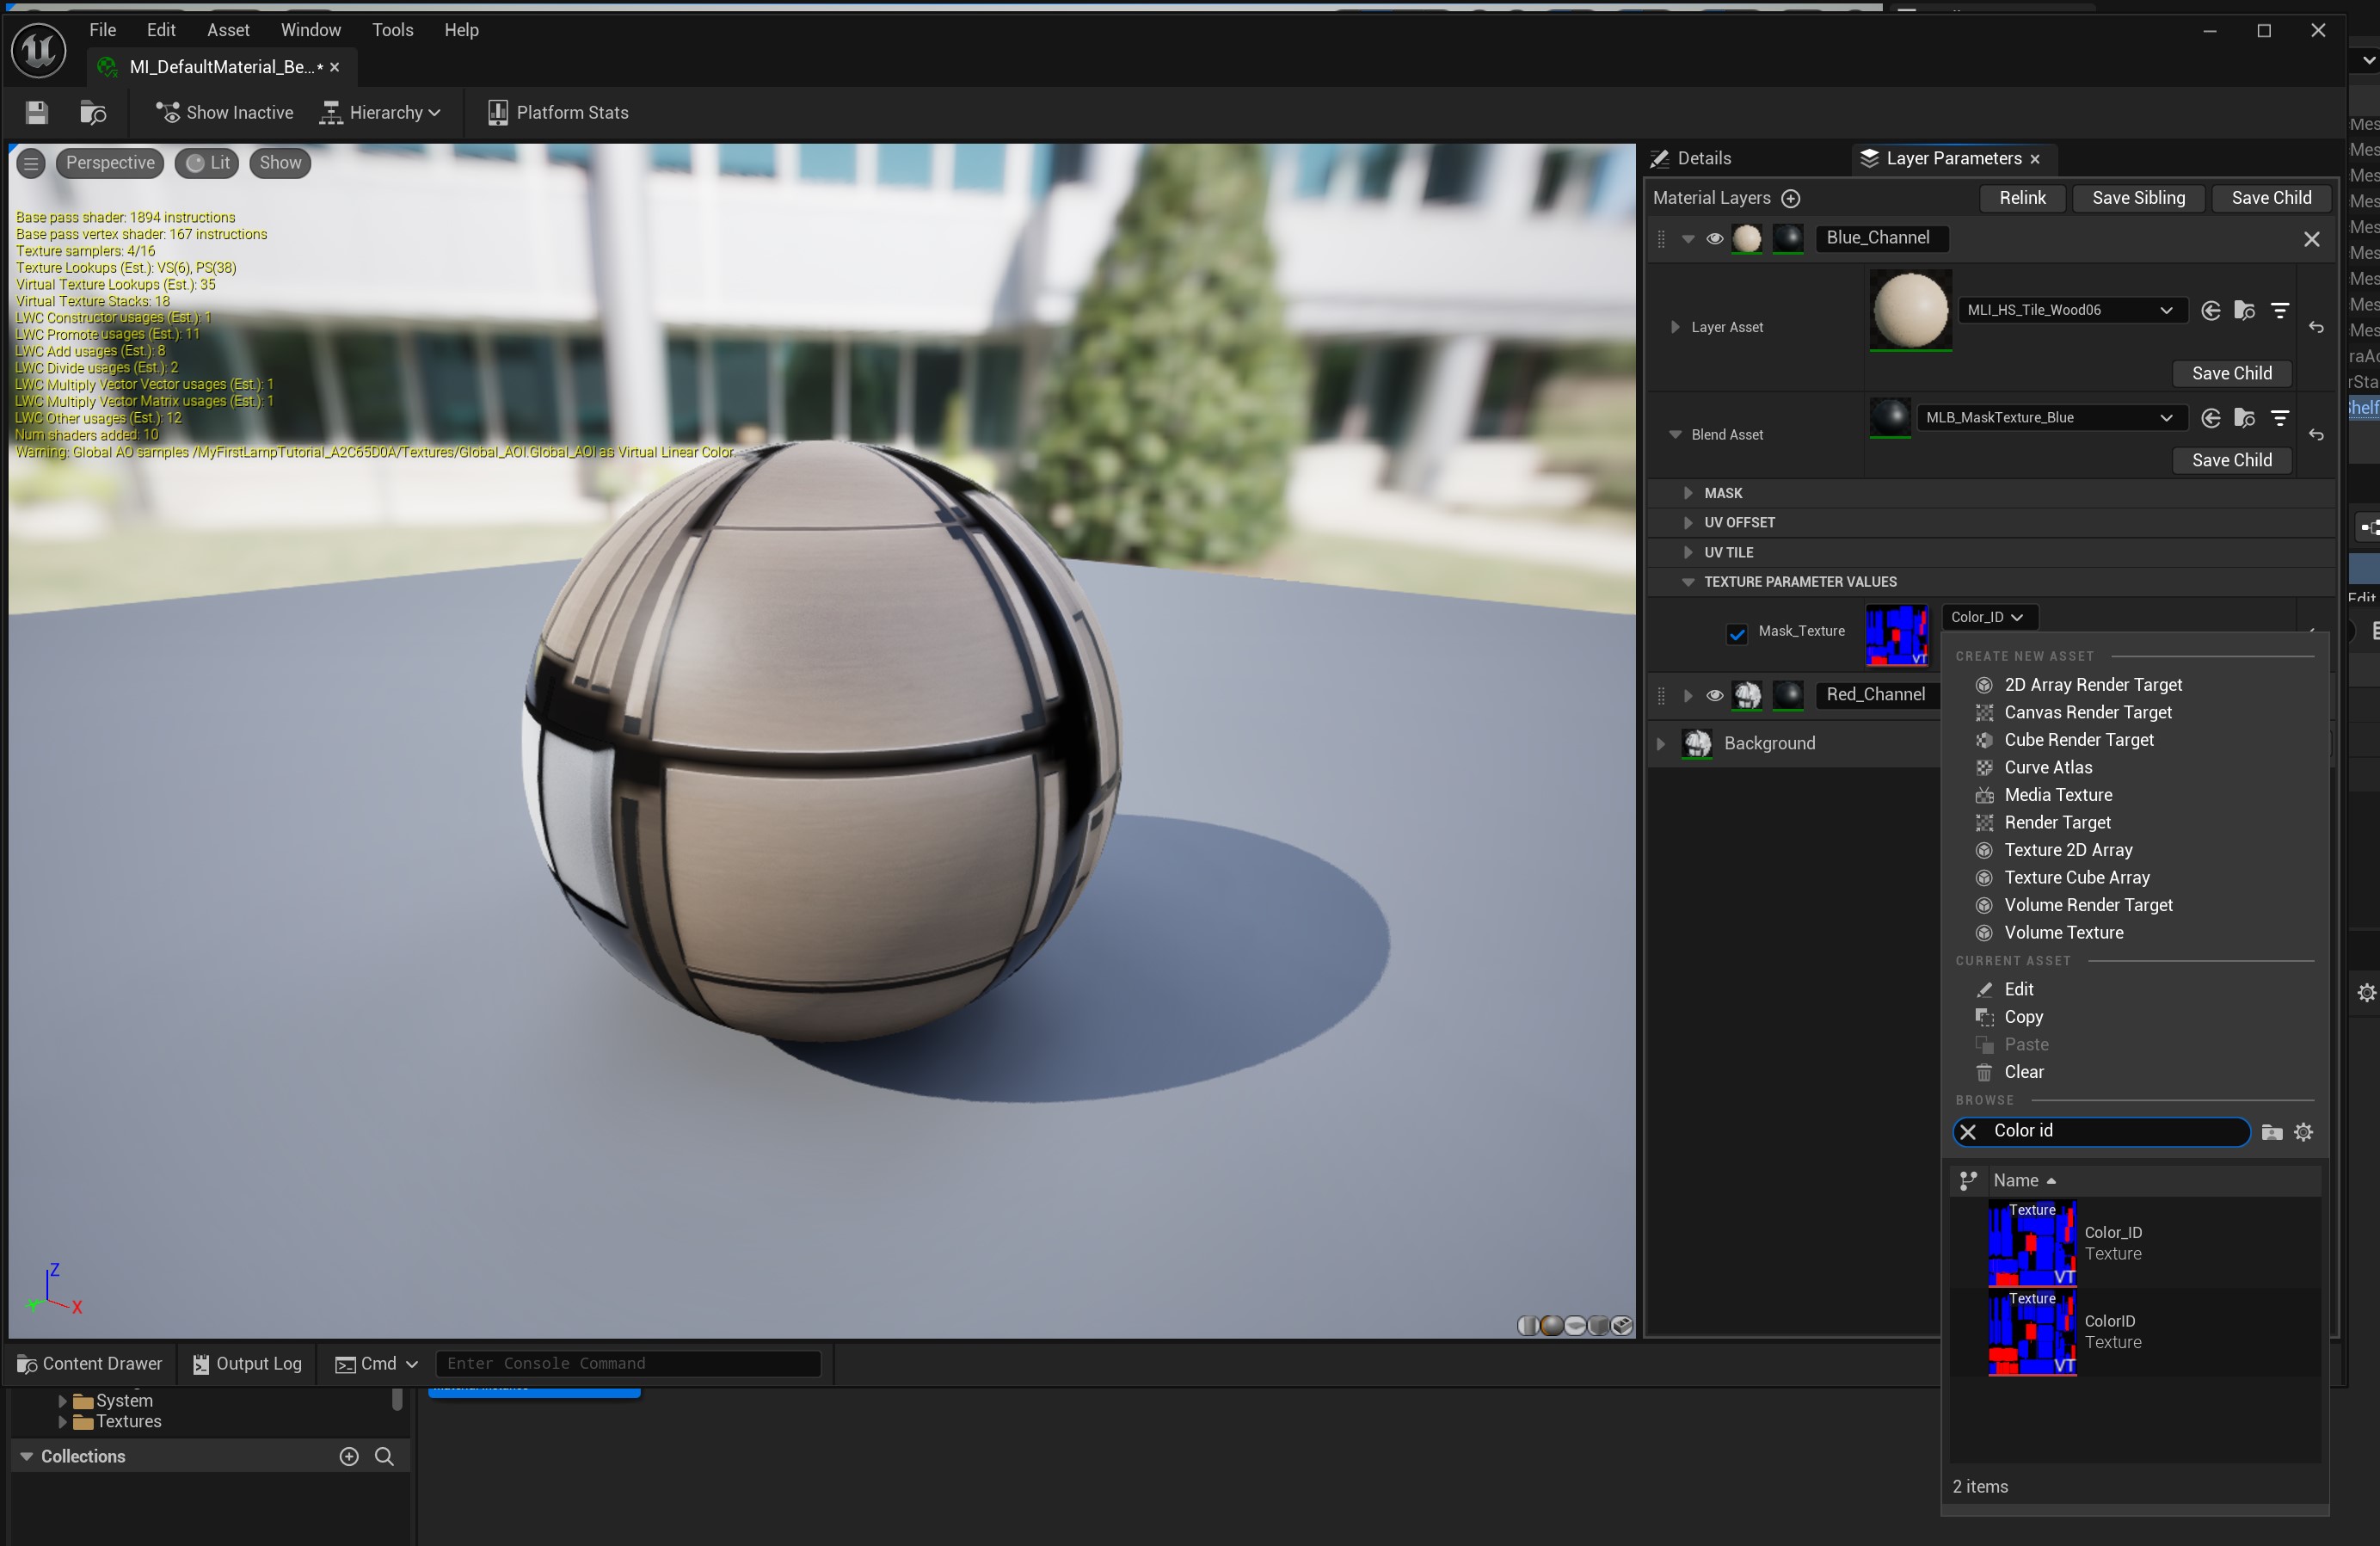The width and height of the screenshot is (2380, 1546).
Task: Click filter icon in Layer Asset row
Action: 2279,311
